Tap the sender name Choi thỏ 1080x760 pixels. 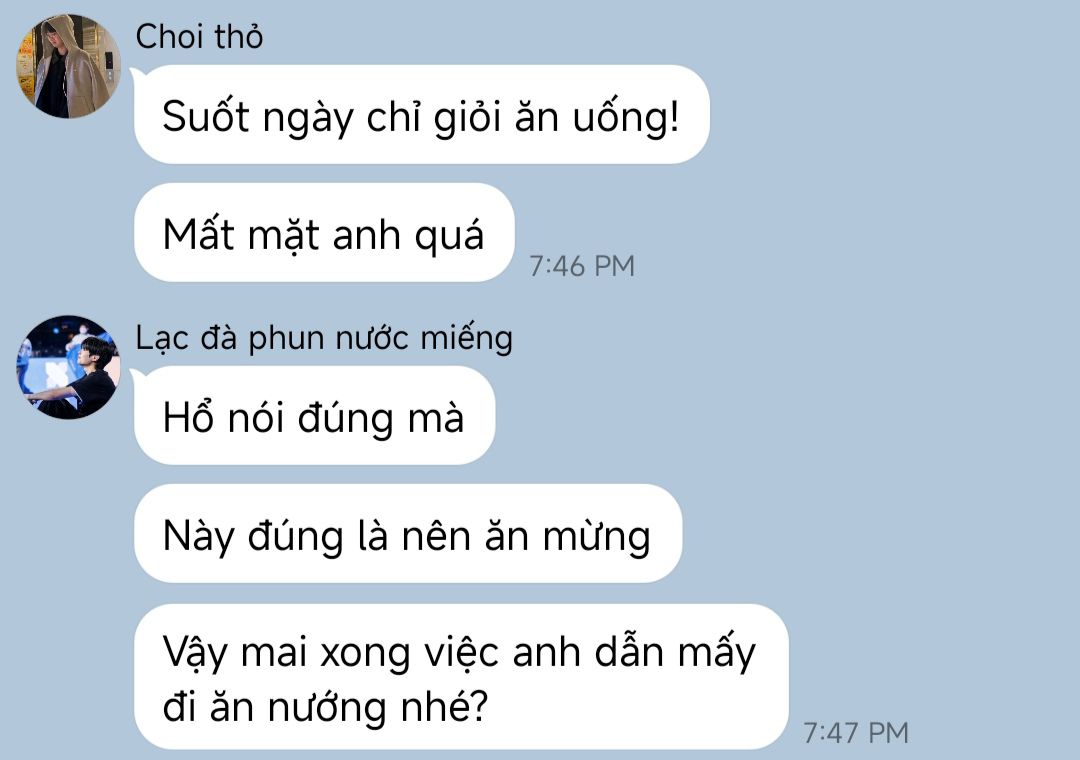pyautogui.click(x=199, y=37)
